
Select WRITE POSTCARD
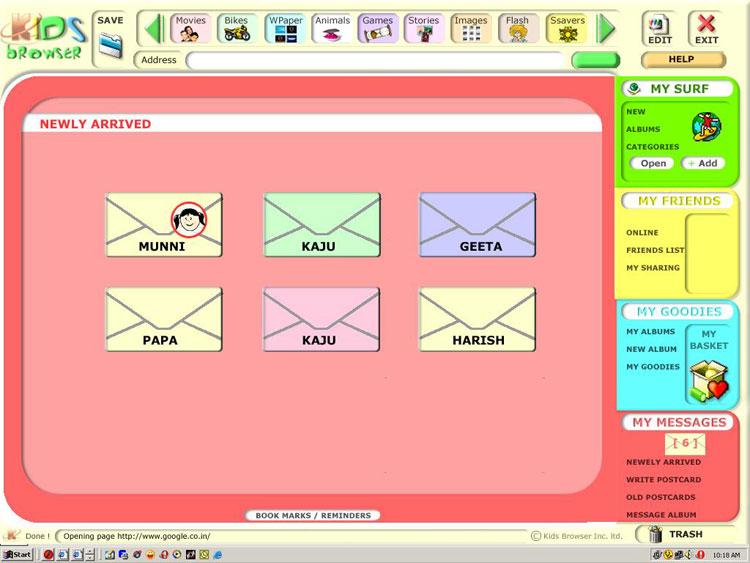[x=663, y=480]
